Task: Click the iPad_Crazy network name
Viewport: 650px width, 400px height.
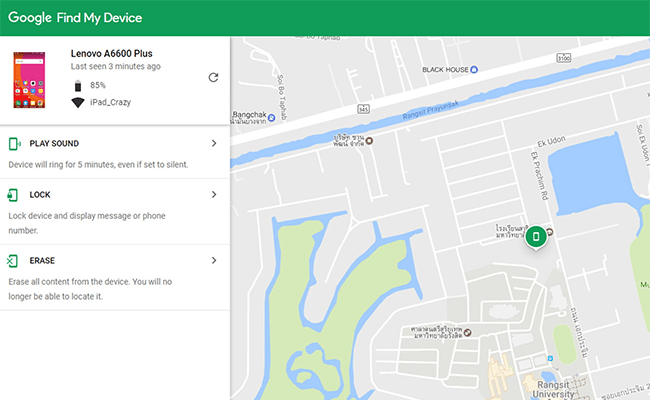Action: [111, 102]
